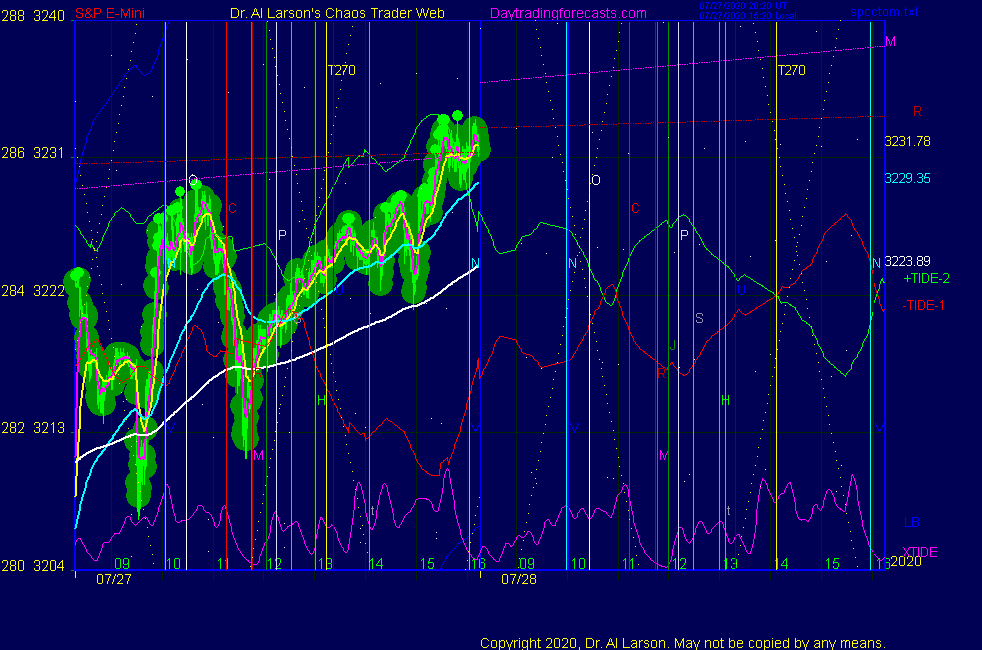
Task: Select the "07/27/2020 20:20 UT" timestamp
Action: [x=743, y=6]
